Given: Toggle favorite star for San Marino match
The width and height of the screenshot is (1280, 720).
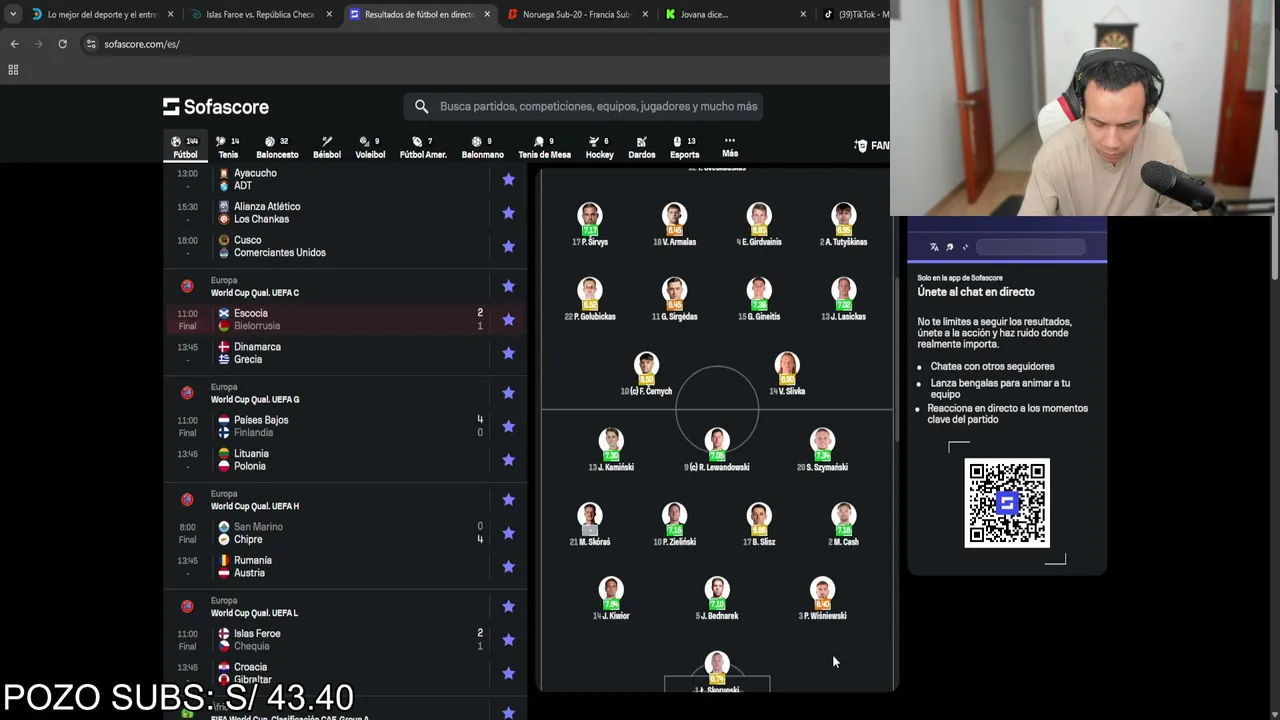Looking at the screenshot, I should pyautogui.click(x=508, y=533).
